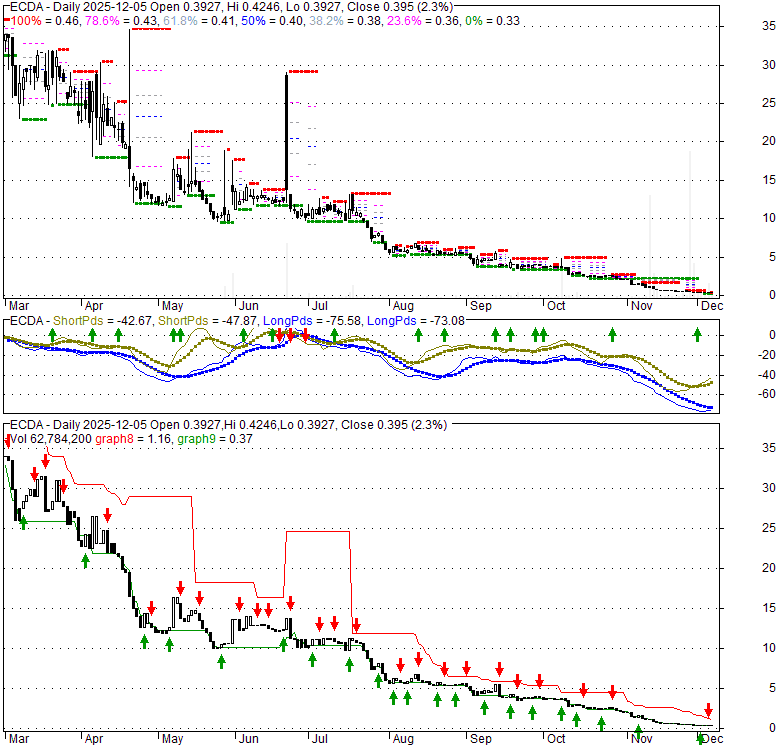This screenshot has width=780, height=745.
Task: Click the bottom chart ECDA Daily title line
Action: tap(228, 425)
